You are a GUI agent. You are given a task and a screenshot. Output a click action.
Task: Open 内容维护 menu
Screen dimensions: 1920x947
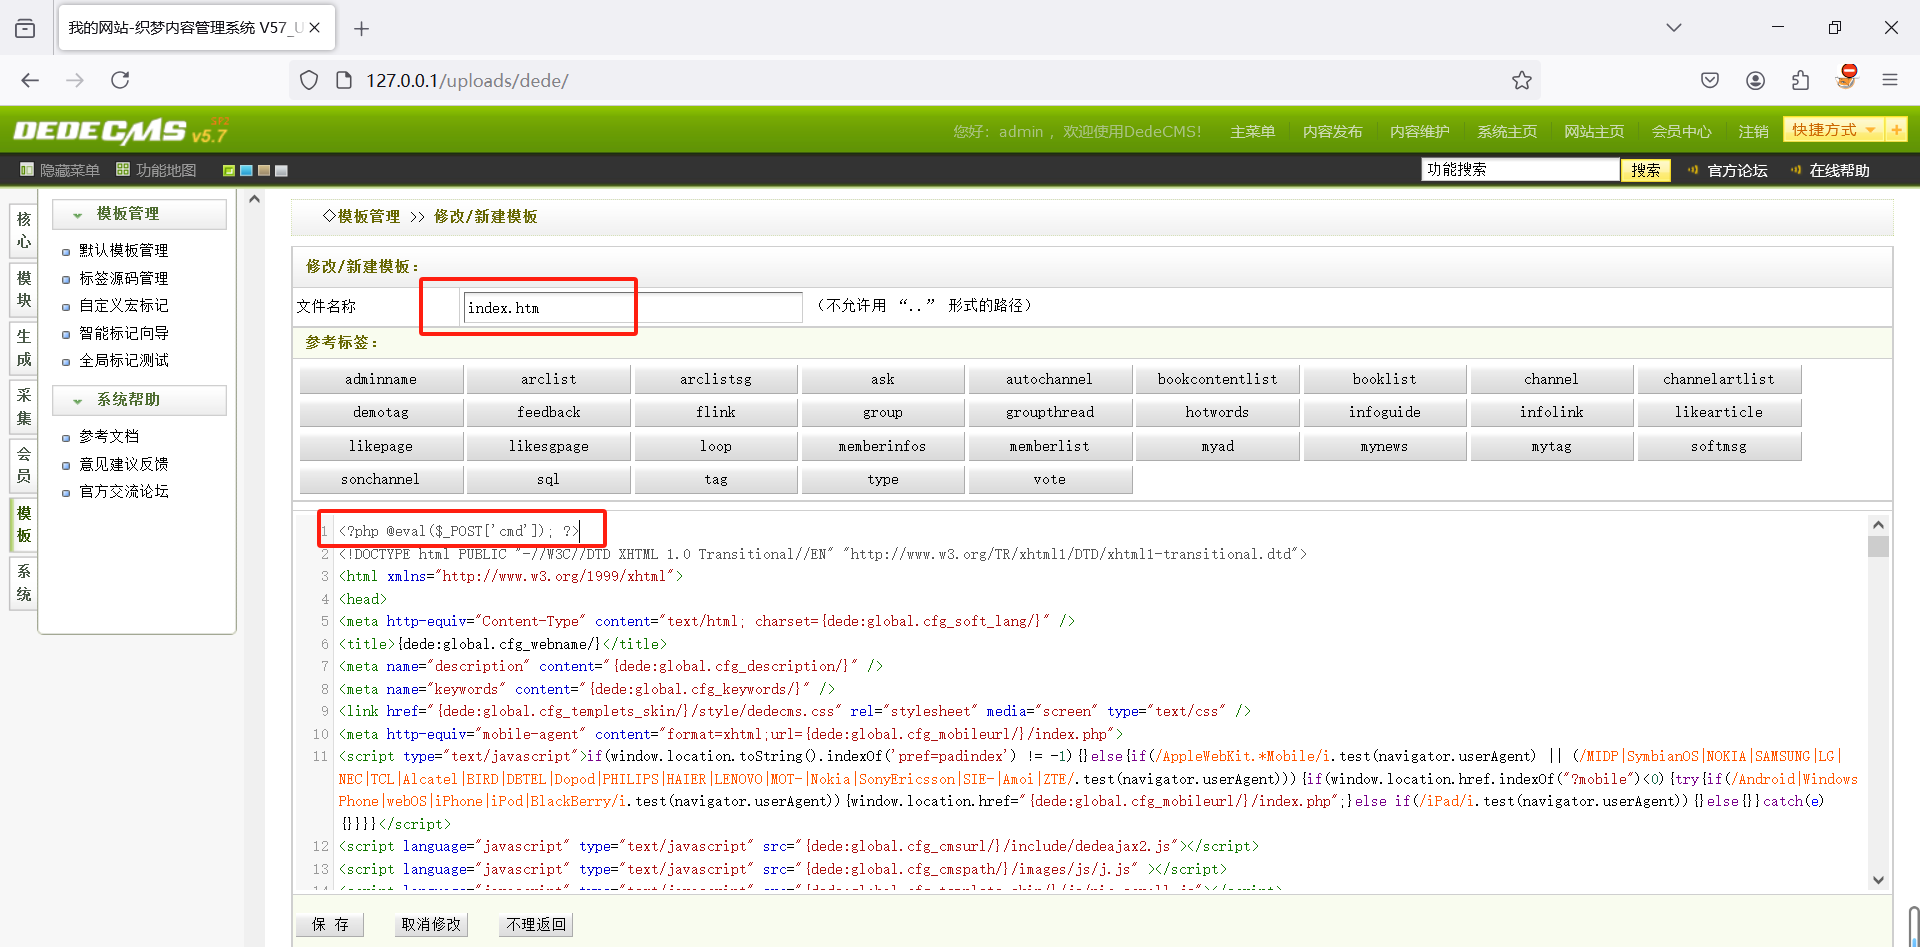(1419, 131)
